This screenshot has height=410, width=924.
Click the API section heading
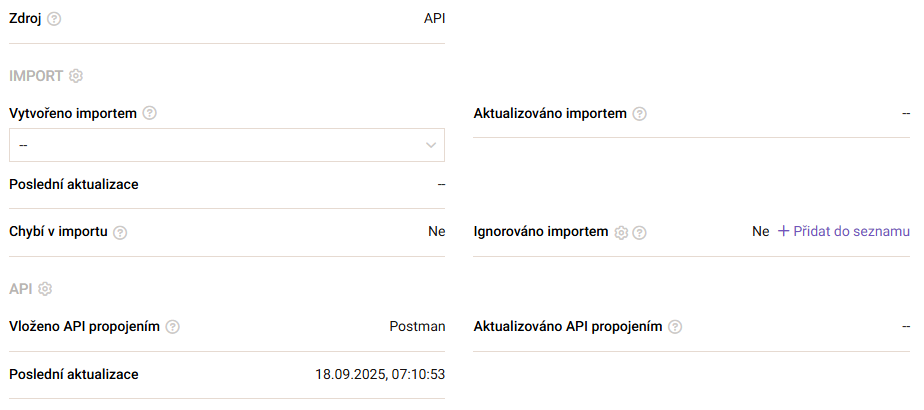click(x=20, y=289)
